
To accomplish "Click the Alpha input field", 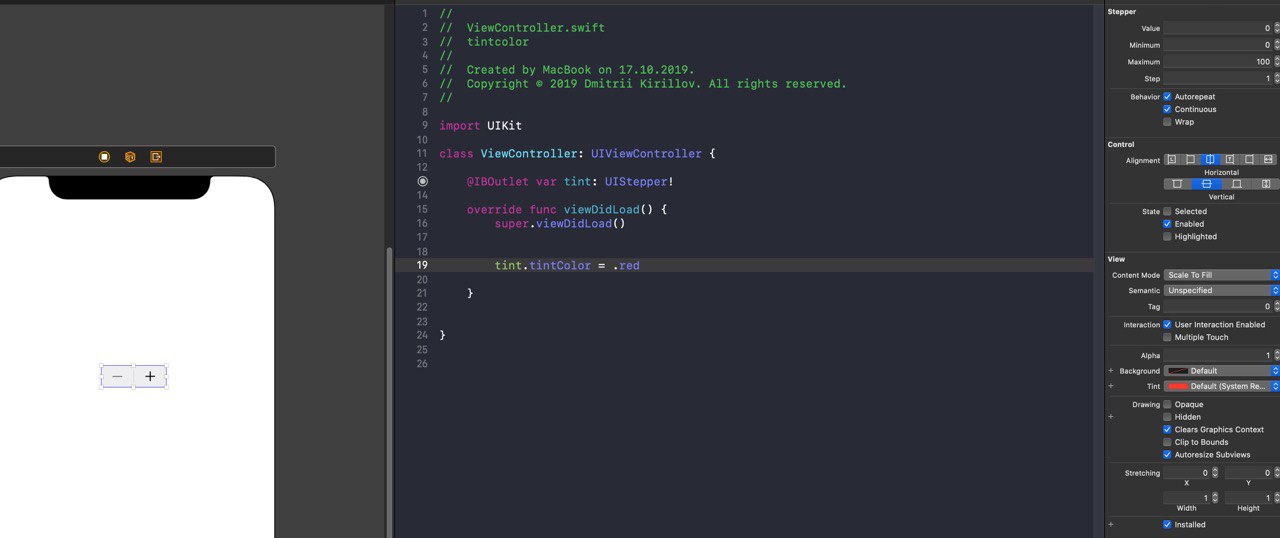I will pyautogui.click(x=1217, y=355).
